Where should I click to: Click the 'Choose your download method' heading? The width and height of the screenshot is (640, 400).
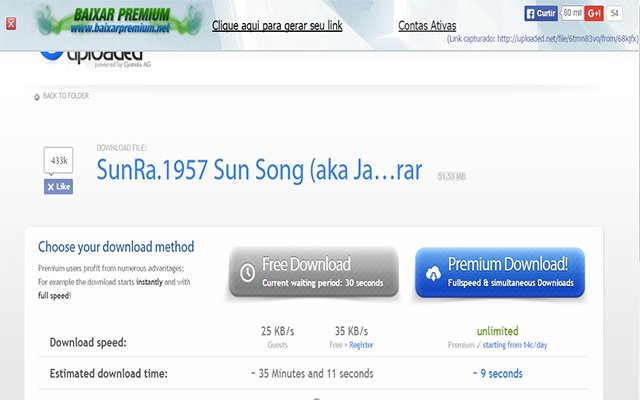(x=116, y=247)
